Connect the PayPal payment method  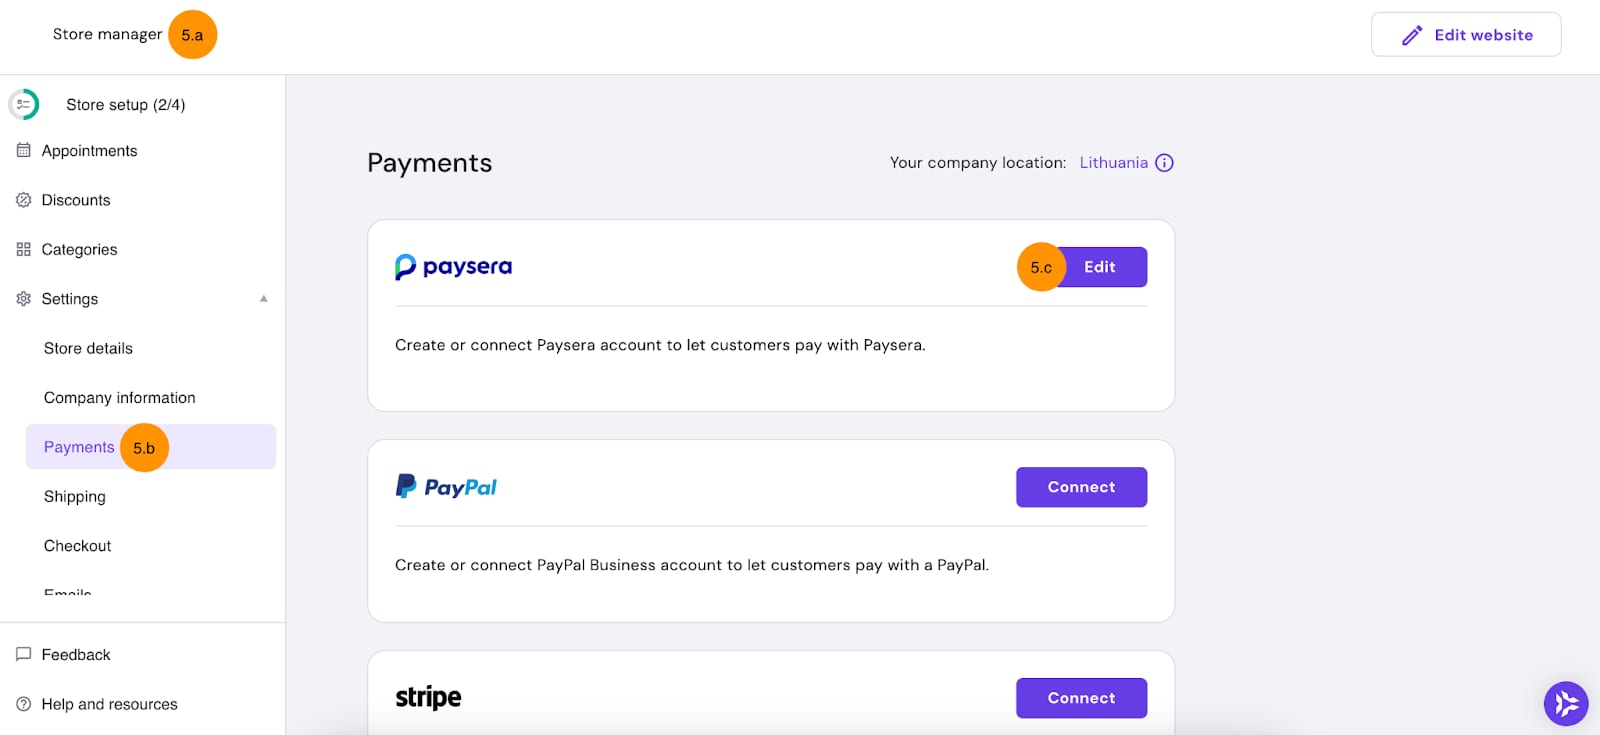(1081, 487)
